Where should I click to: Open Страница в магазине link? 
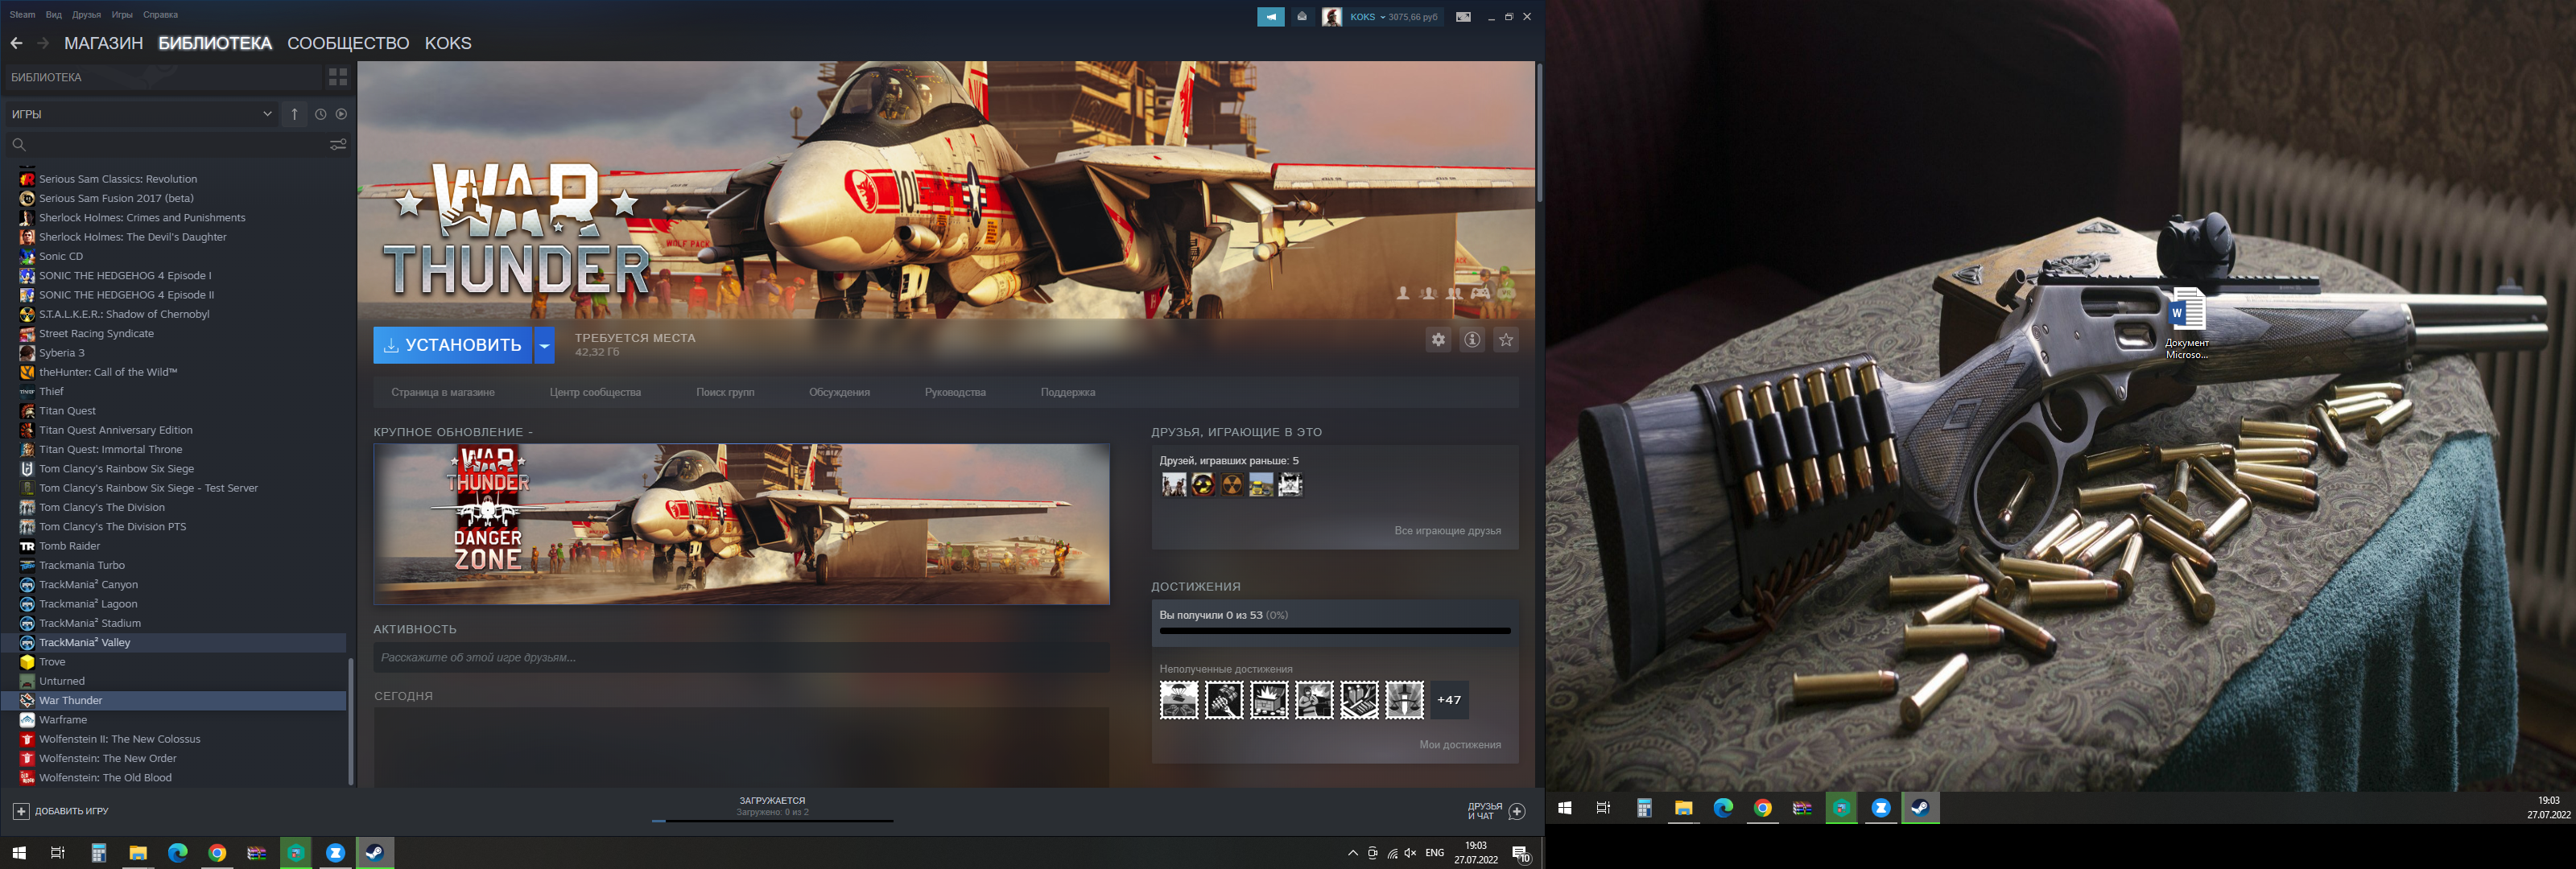click(443, 392)
